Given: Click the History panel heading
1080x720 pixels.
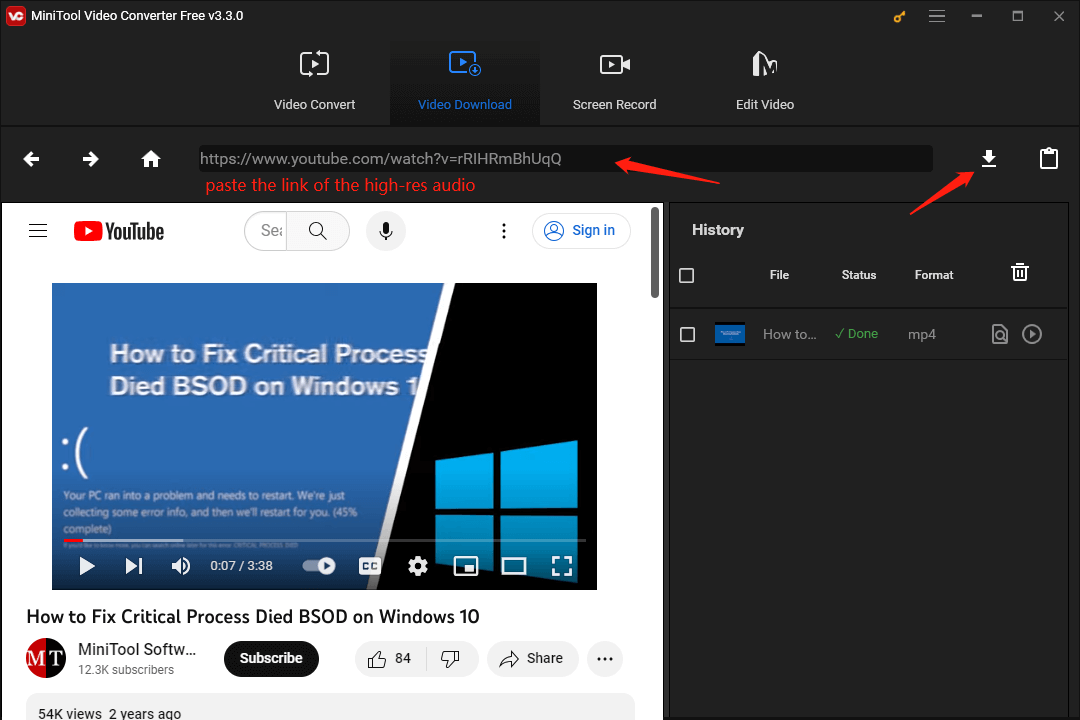Looking at the screenshot, I should pos(718,230).
